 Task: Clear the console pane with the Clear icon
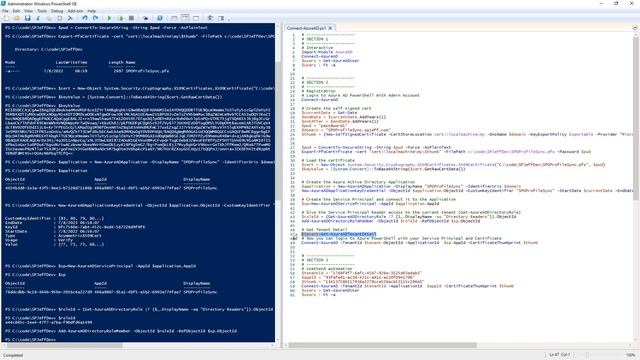[x=70, y=18]
